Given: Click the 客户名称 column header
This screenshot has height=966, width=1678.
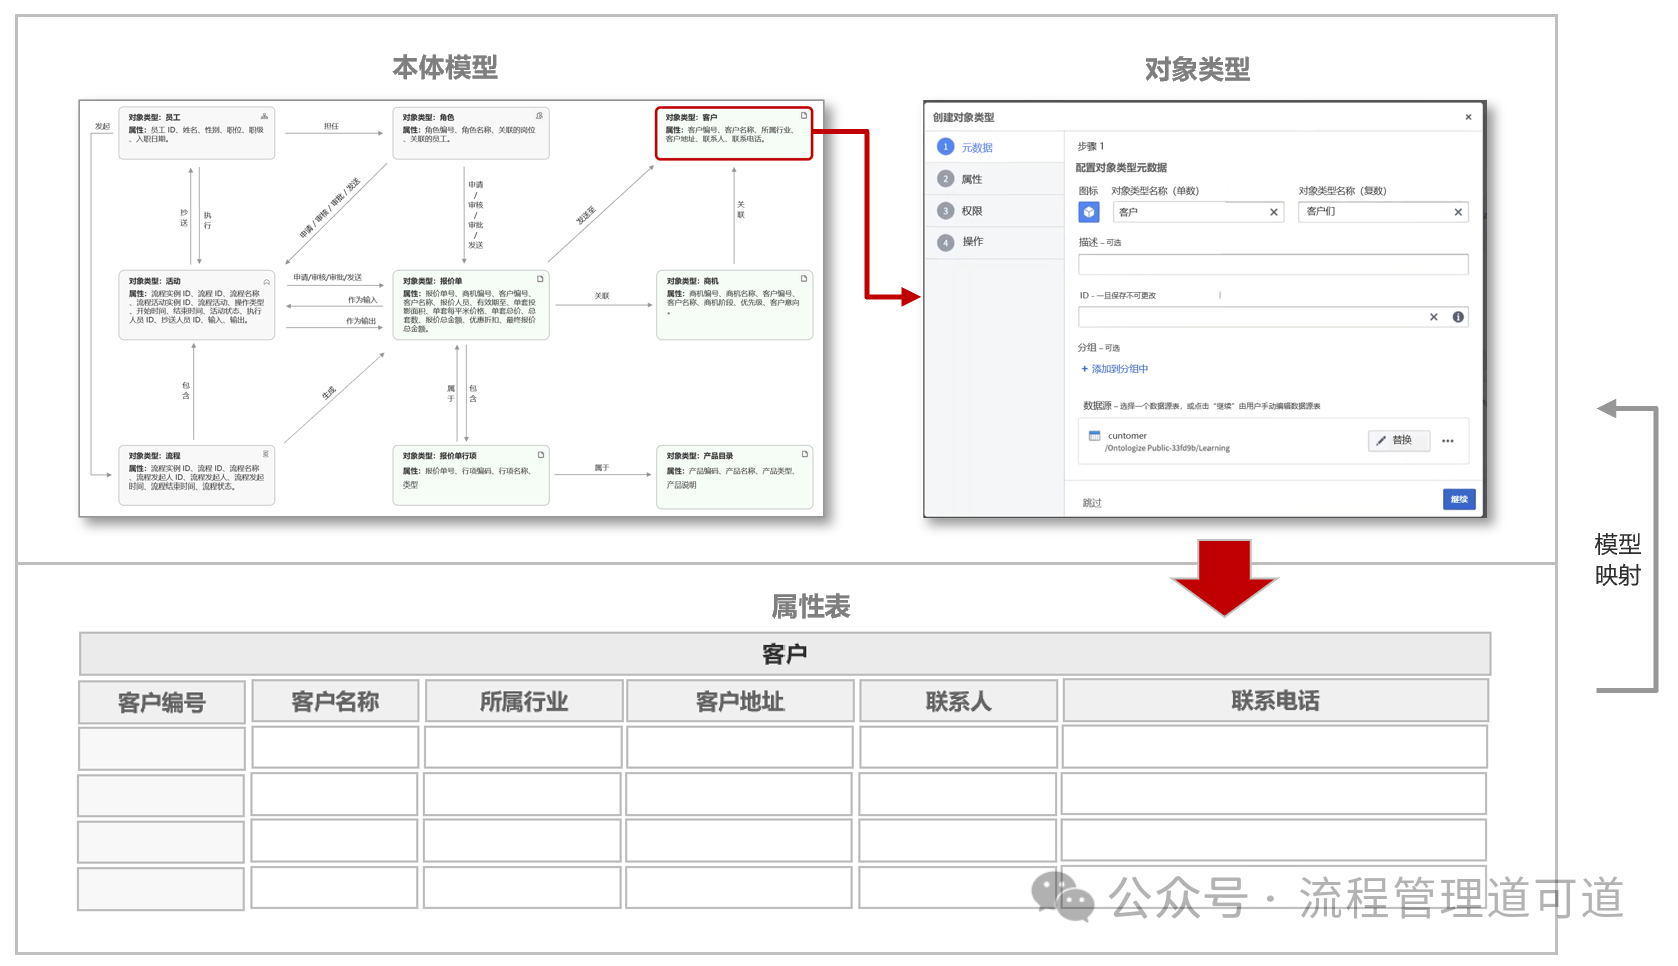Looking at the screenshot, I should (335, 702).
